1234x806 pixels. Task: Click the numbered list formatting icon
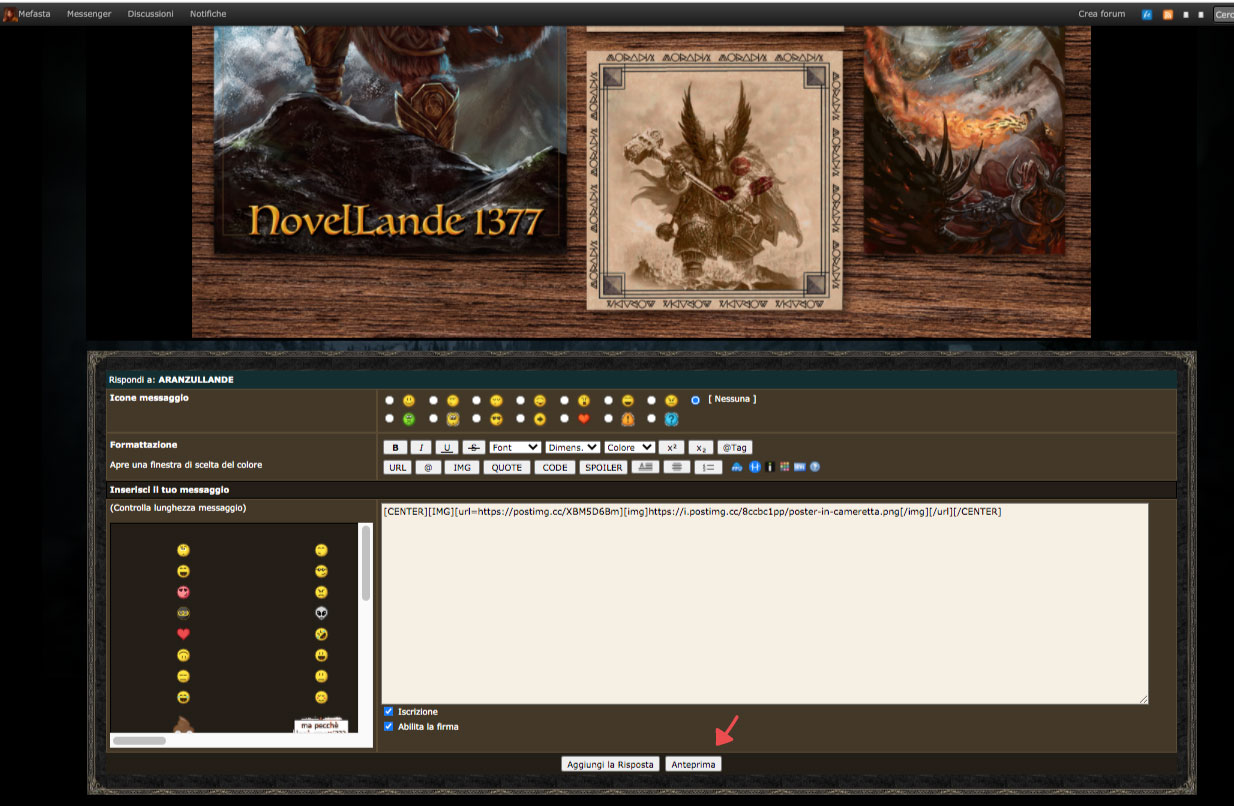pos(708,467)
